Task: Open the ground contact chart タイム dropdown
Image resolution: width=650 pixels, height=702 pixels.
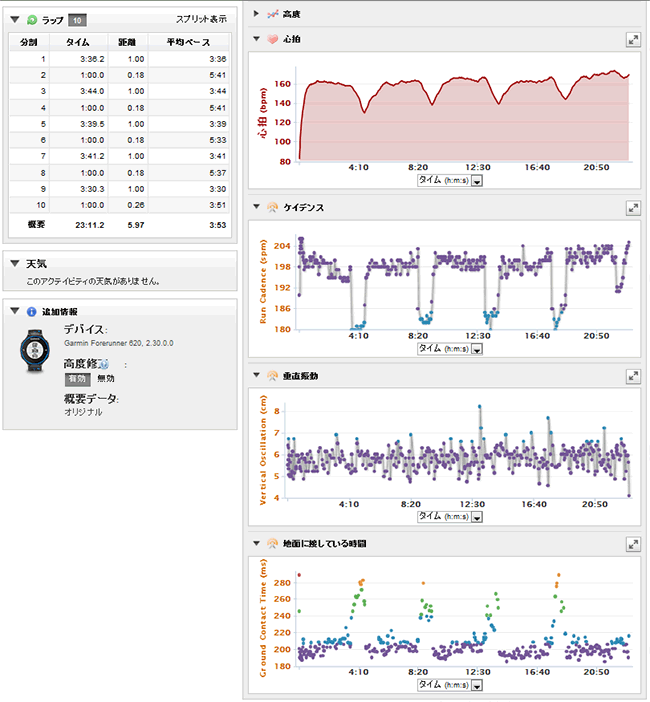Action: tap(476, 686)
